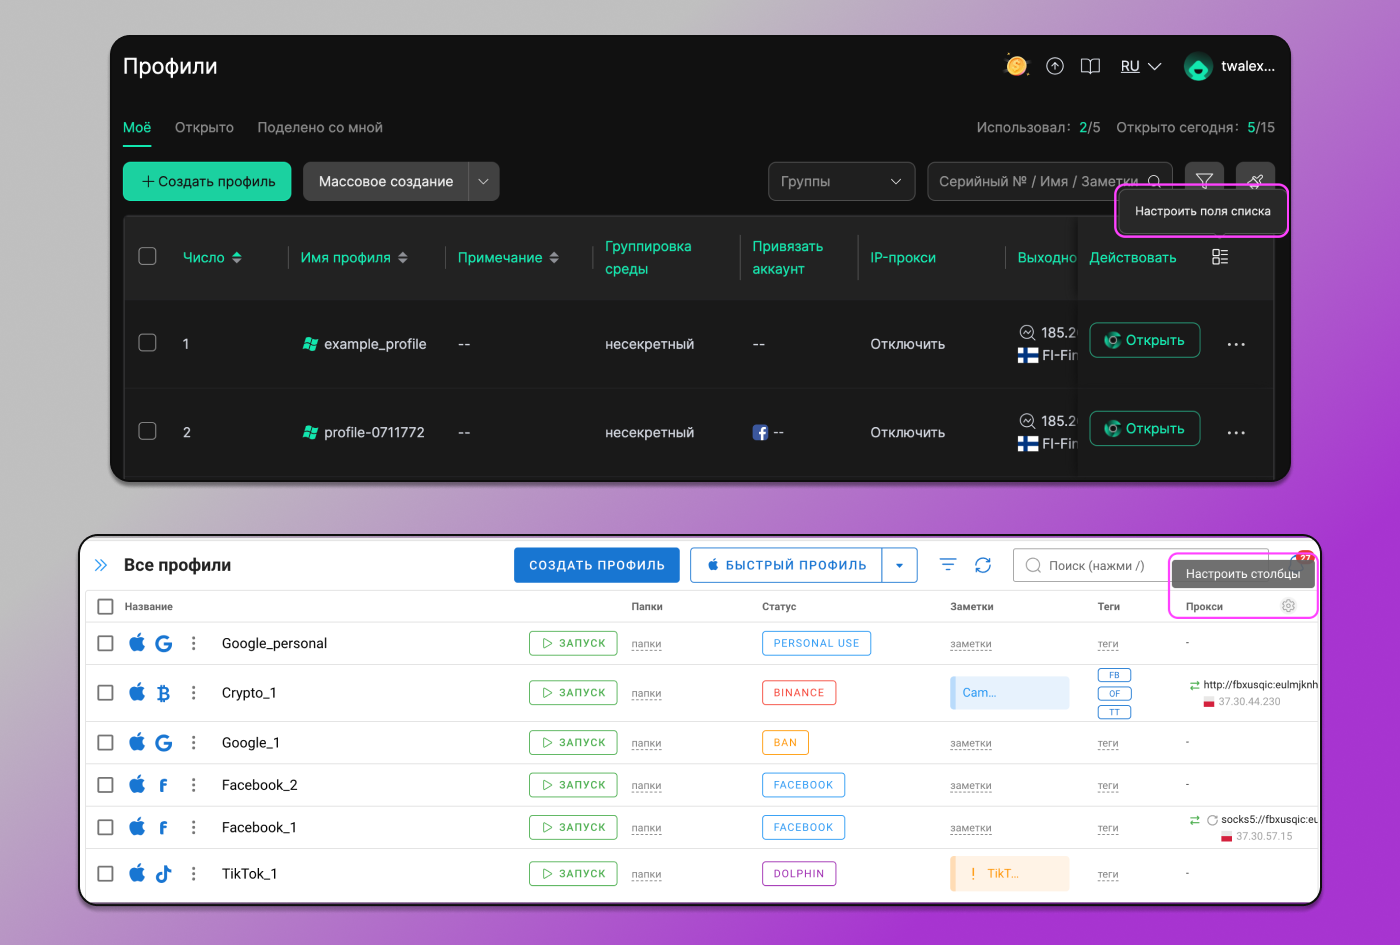Check the checkbox next to Facebook_2
Screen dimensions: 1400x945
pos(105,785)
